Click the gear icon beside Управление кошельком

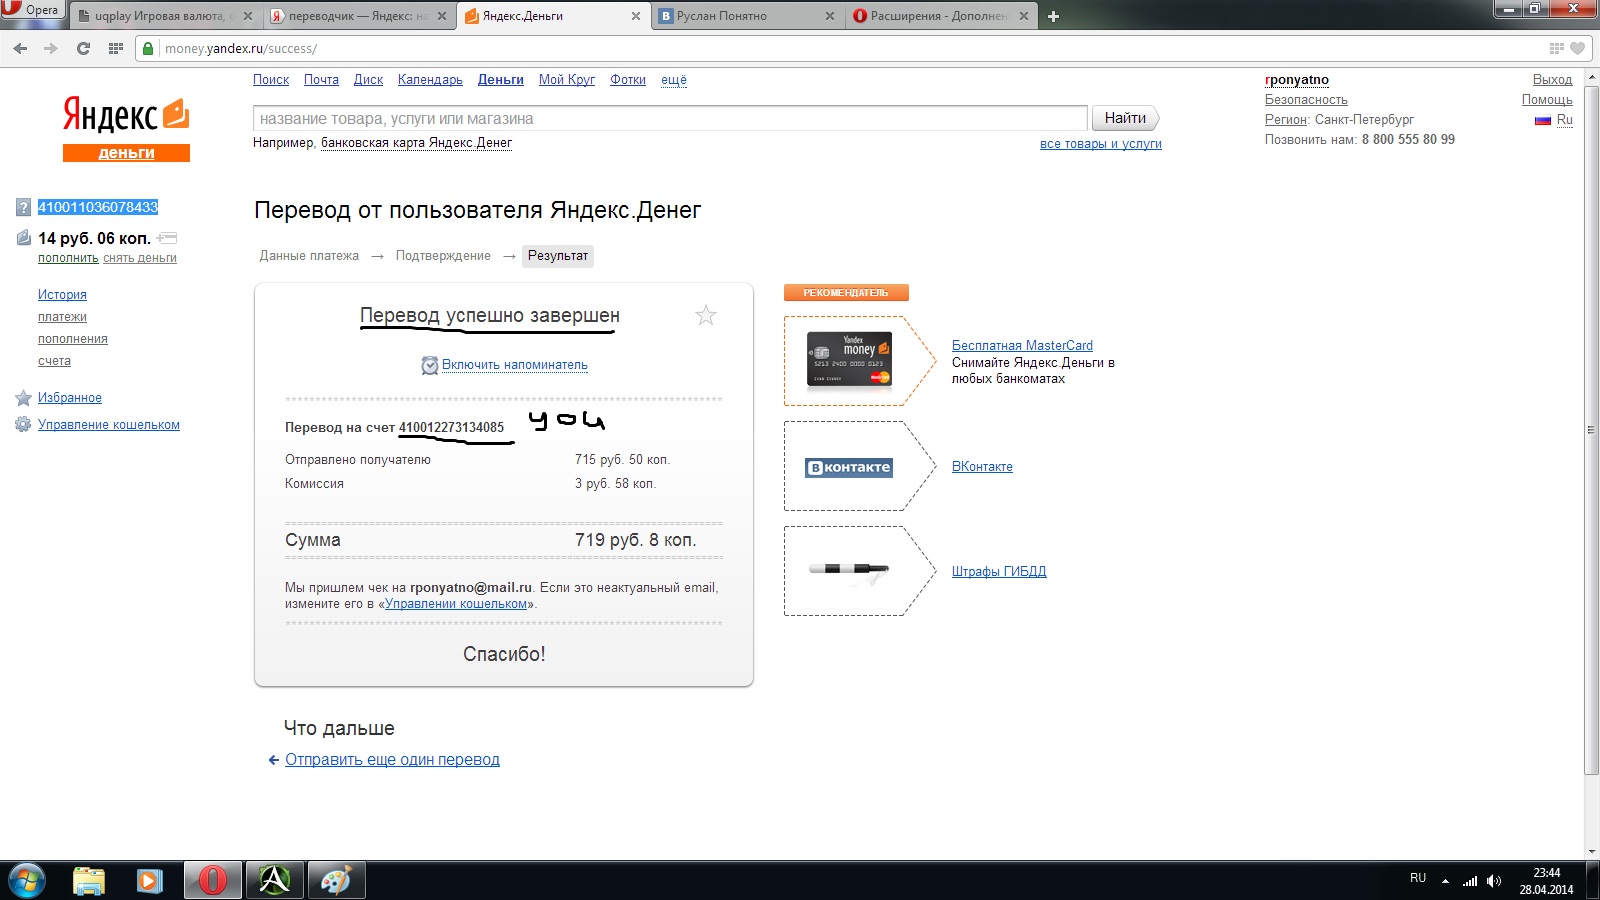(23, 425)
